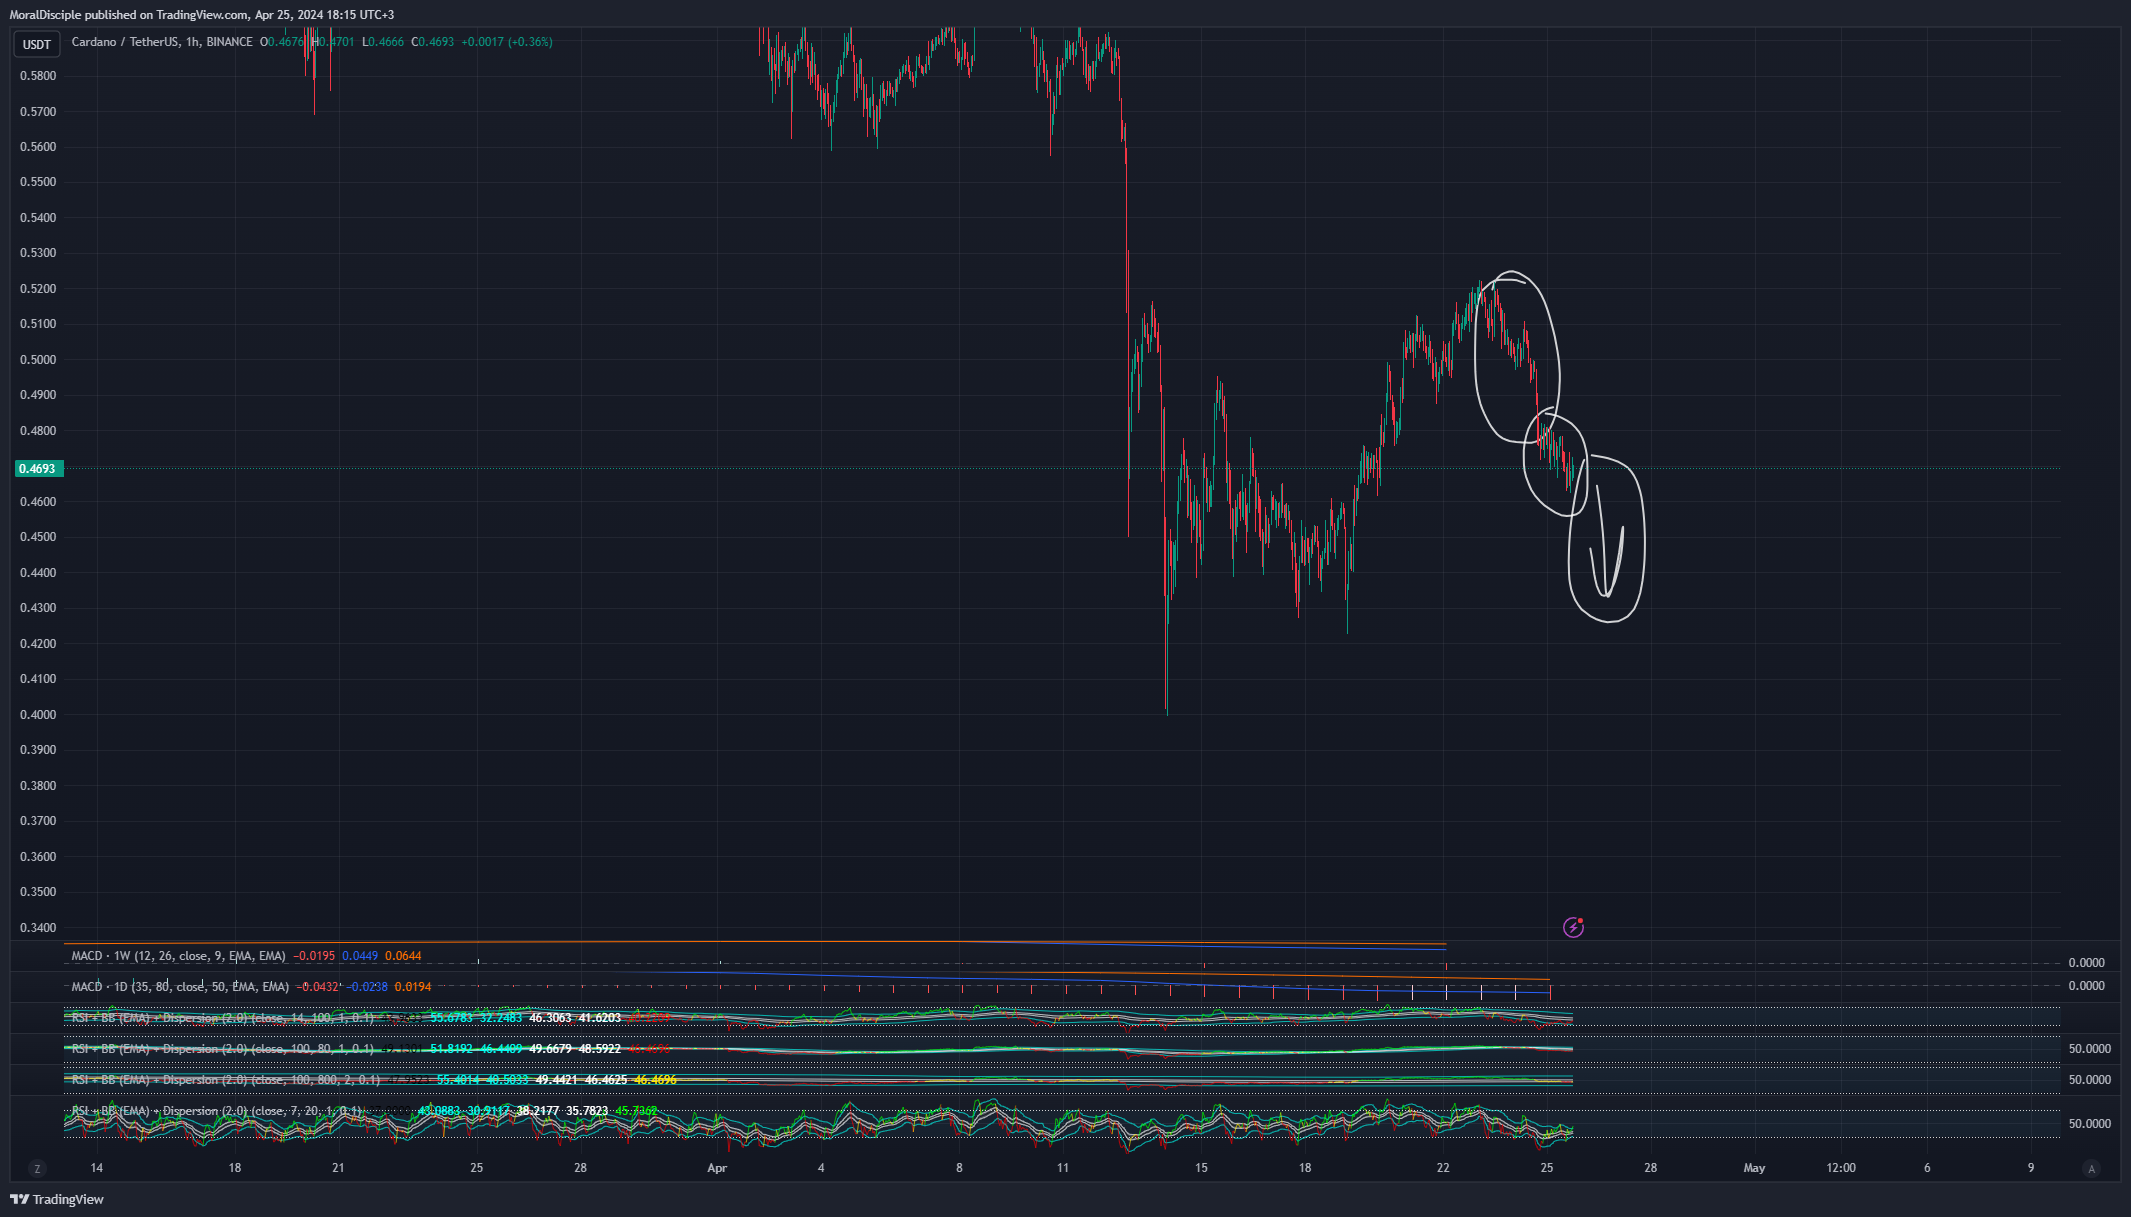Click the 50.0000 scale of RSI 7, 20 pane
This screenshot has width=2131, height=1217.
pyautogui.click(x=2090, y=1124)
